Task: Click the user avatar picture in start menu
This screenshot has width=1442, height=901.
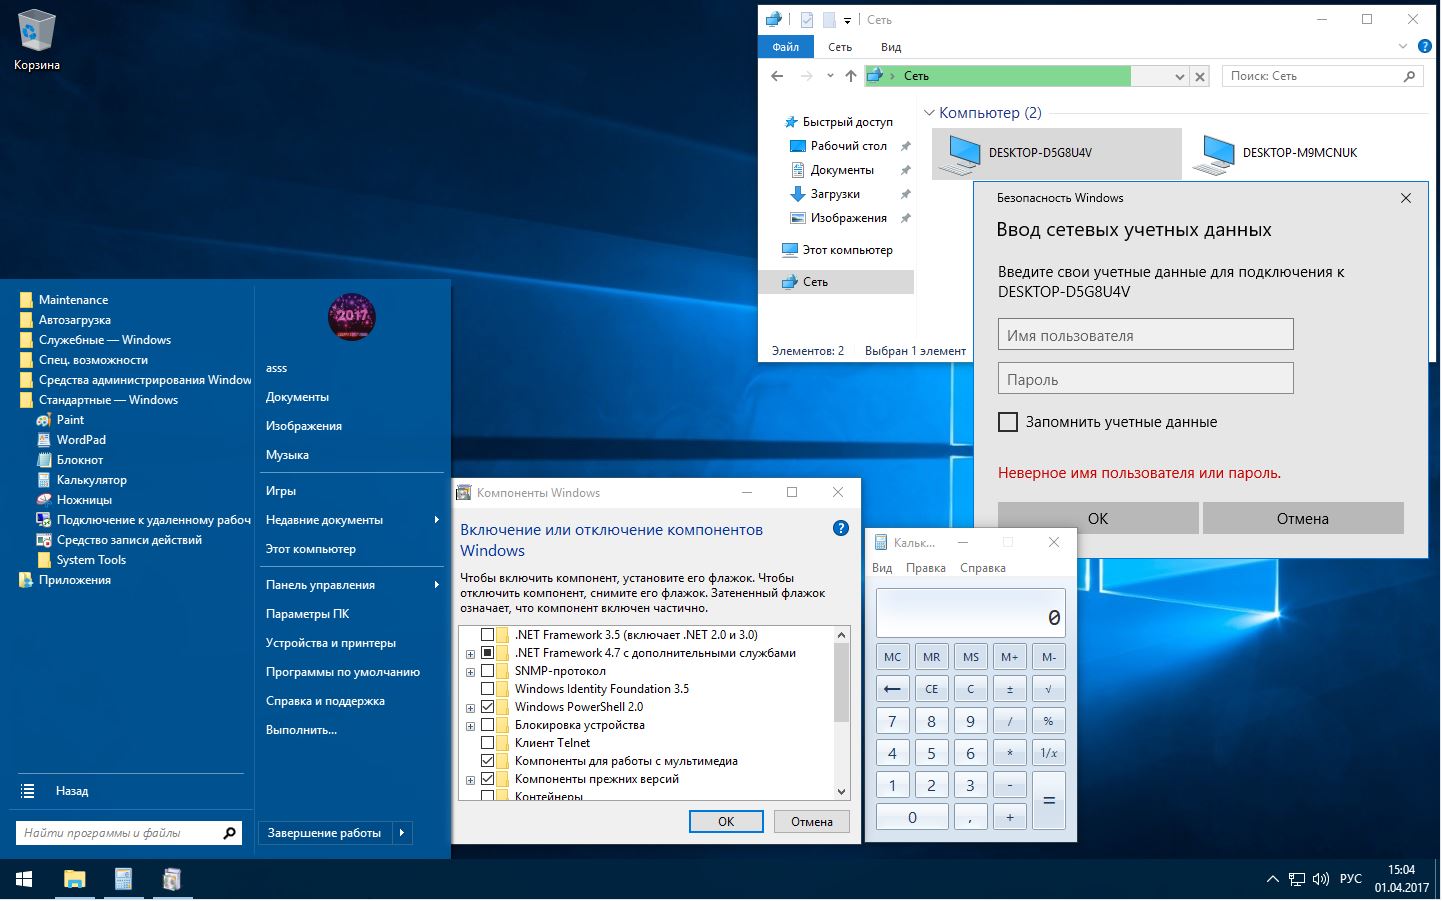Action: (351, 317)
